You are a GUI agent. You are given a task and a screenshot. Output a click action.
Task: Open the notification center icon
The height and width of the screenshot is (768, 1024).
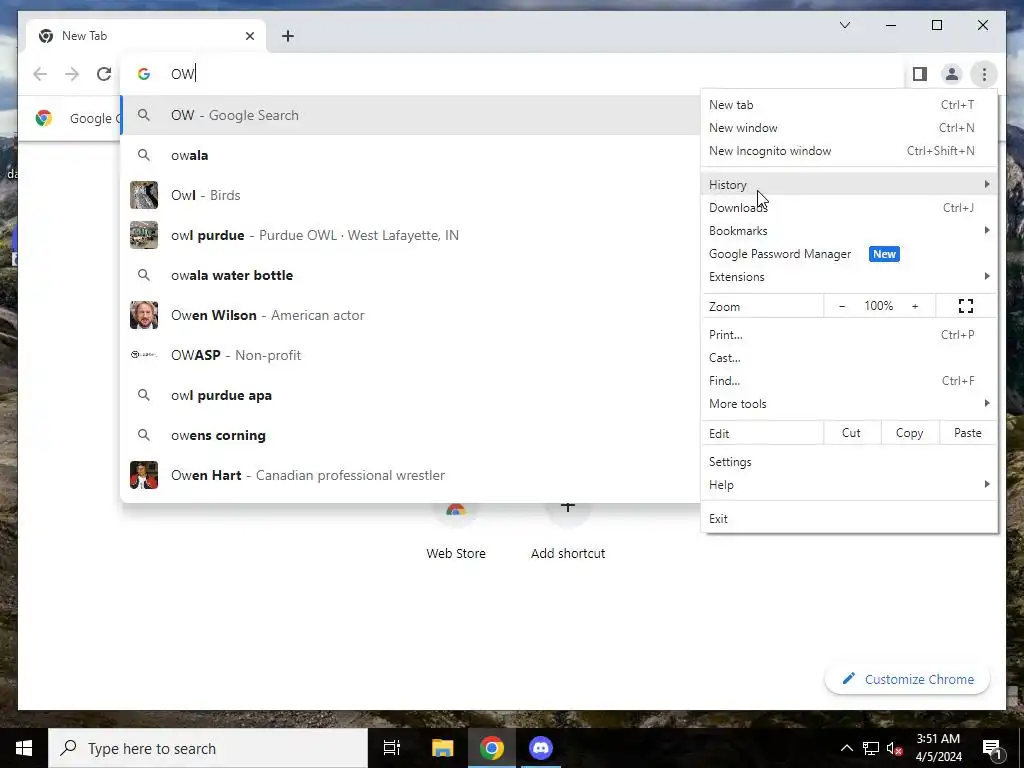click(x=992, y=748)
